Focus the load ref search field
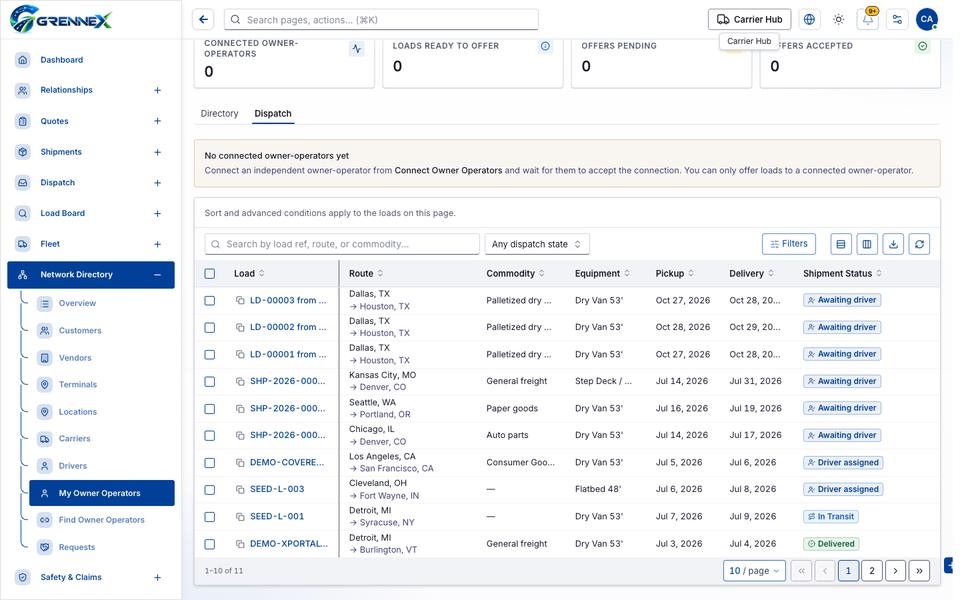The height and width of the screenshot is (600, 960). 342,244
